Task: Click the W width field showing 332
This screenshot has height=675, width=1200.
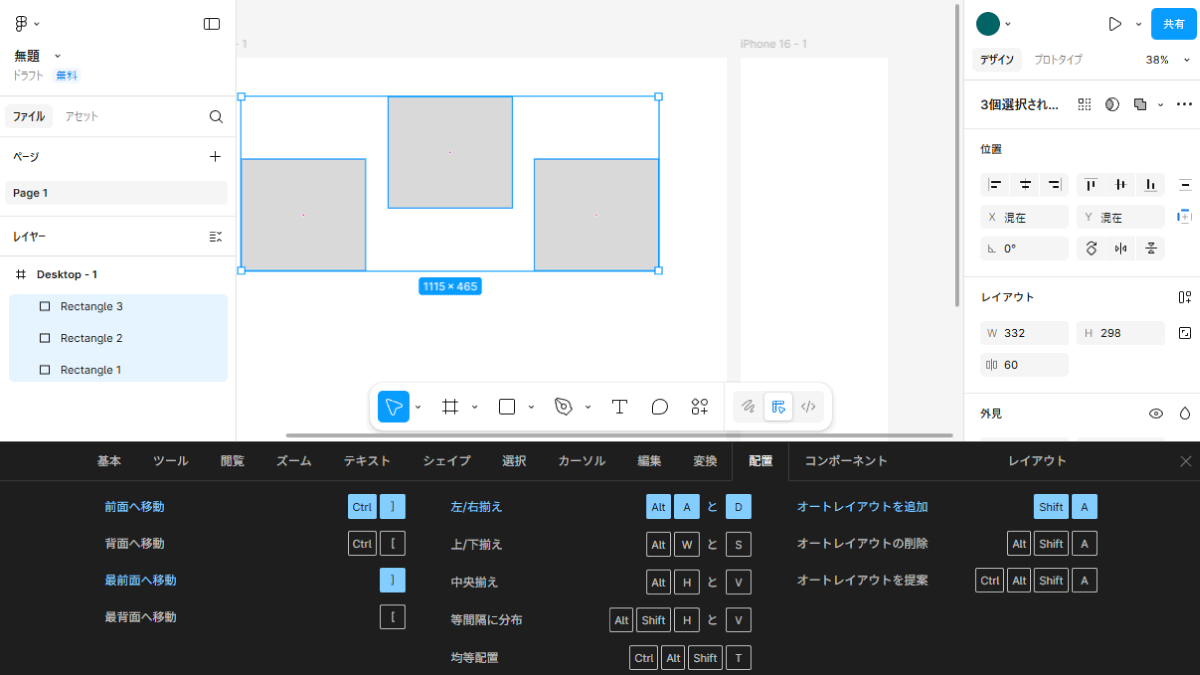Action: point(1024,333)
